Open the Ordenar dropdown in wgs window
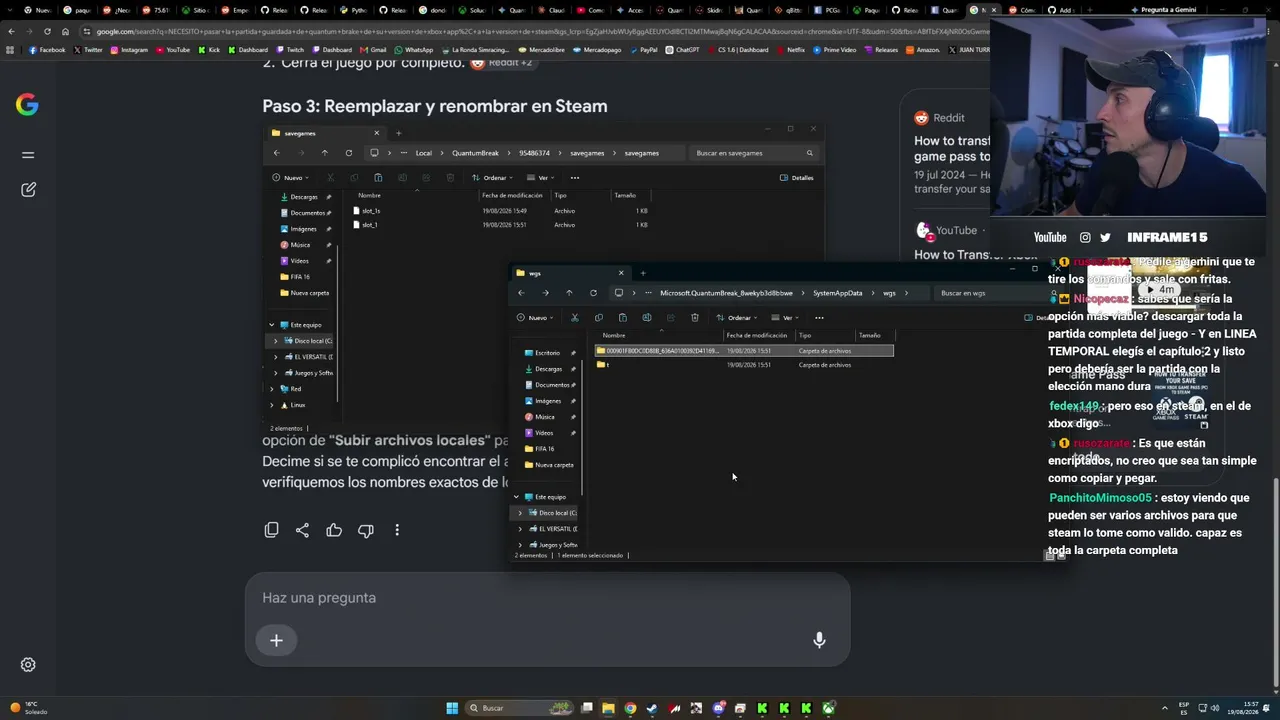 tap(737, 318)
